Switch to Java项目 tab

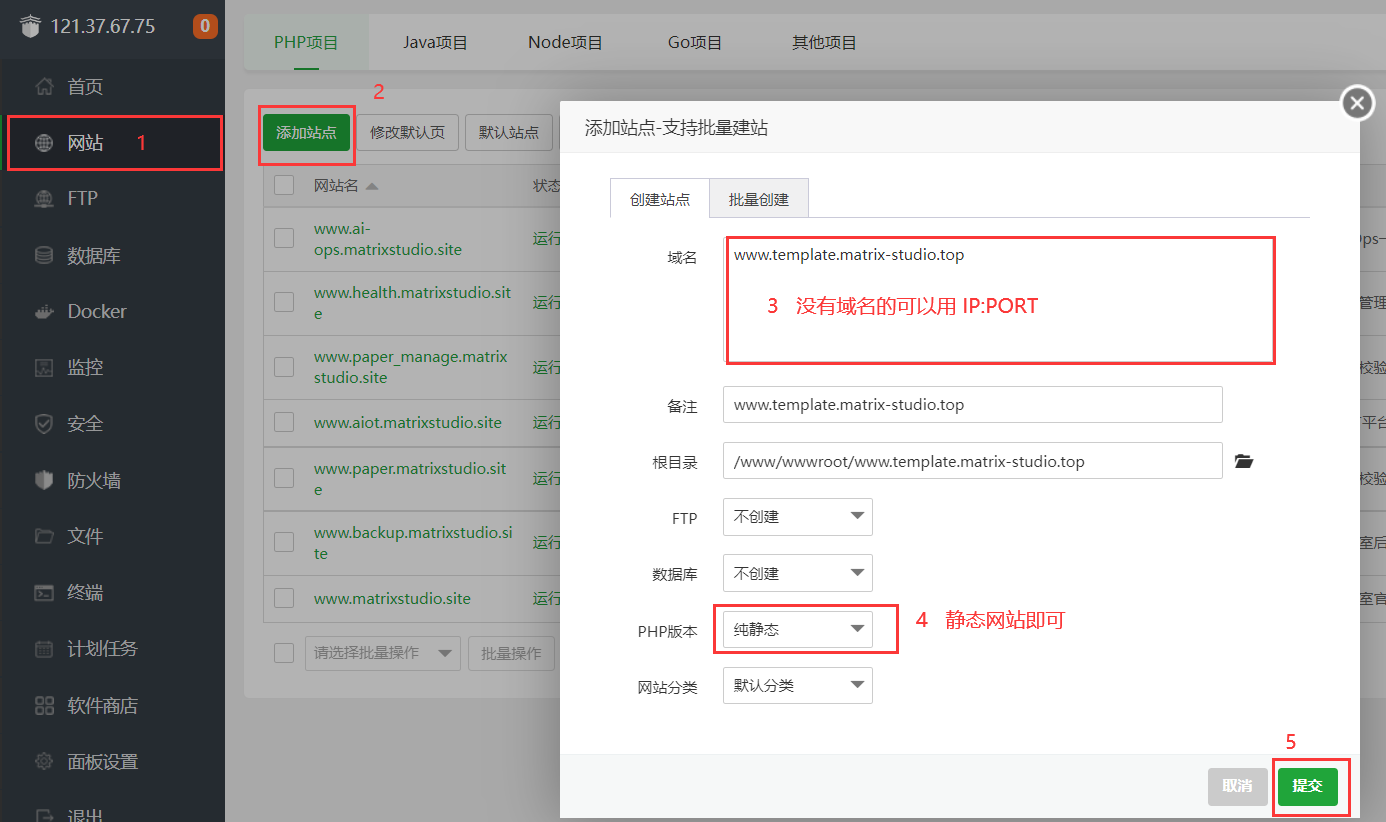pos(435,42)
